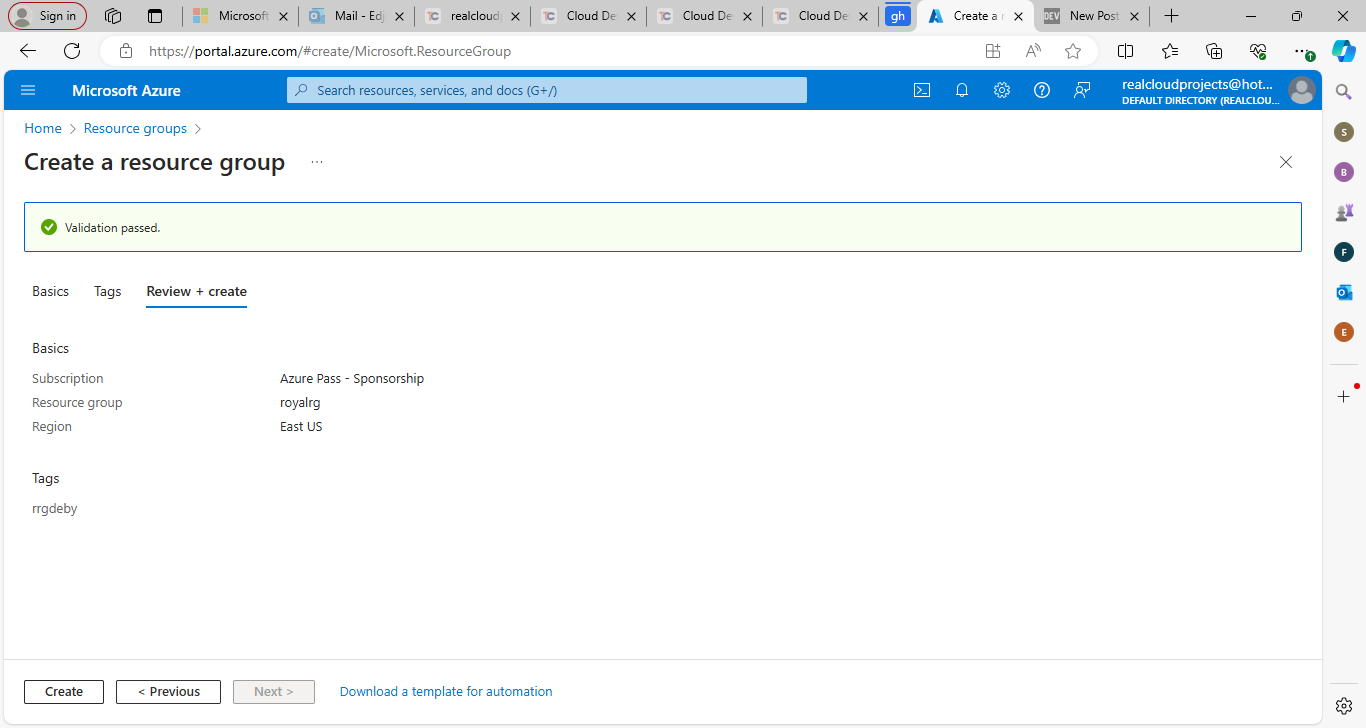Go back with the Previous button
Image resolution: width=1366 pixels, height=728 pixels.
click(x=168, y=692)
